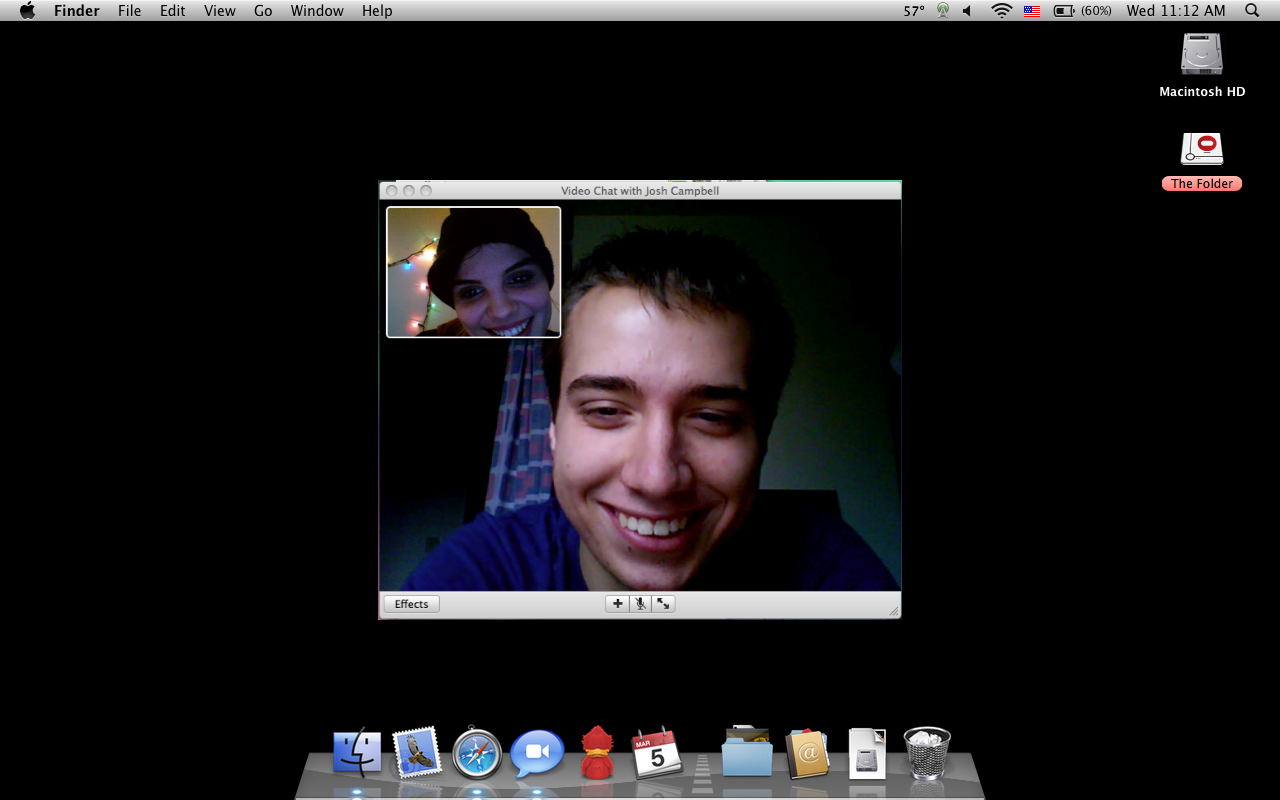
Task: Open the Go menu
Action: [263, 11]
